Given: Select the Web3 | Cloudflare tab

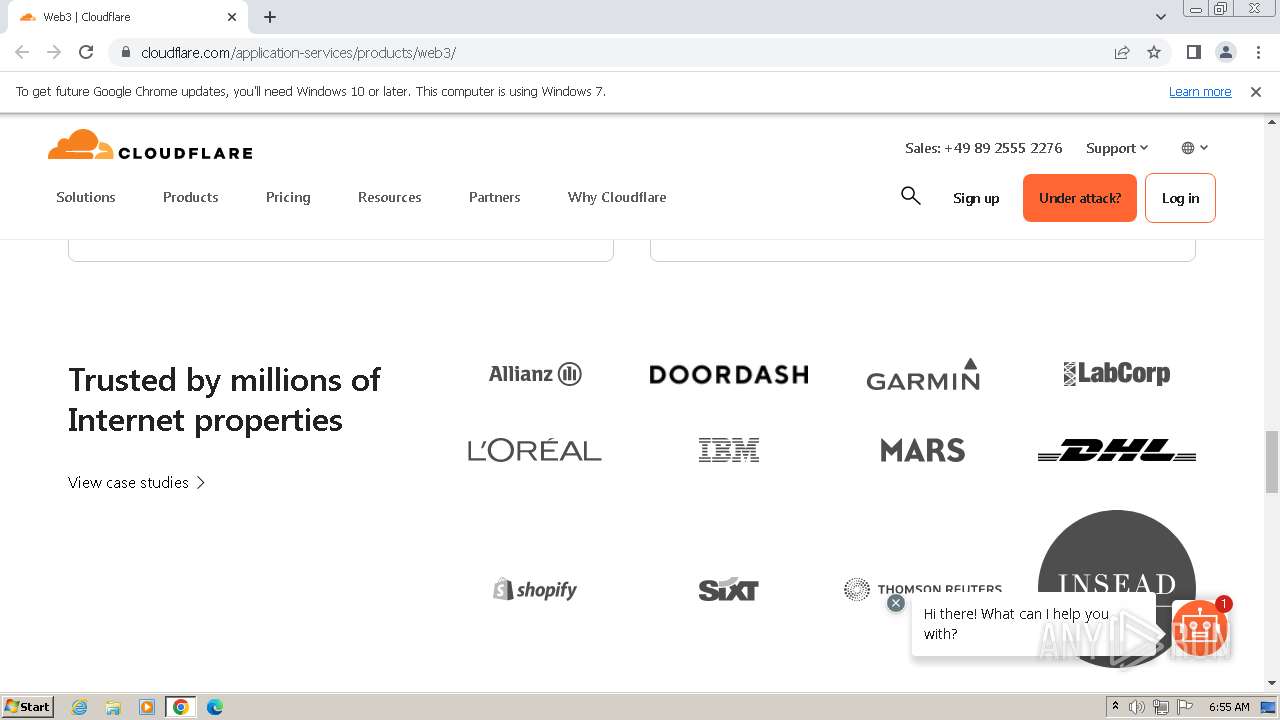Looking at the screenshot, I should tap(127, 17).
